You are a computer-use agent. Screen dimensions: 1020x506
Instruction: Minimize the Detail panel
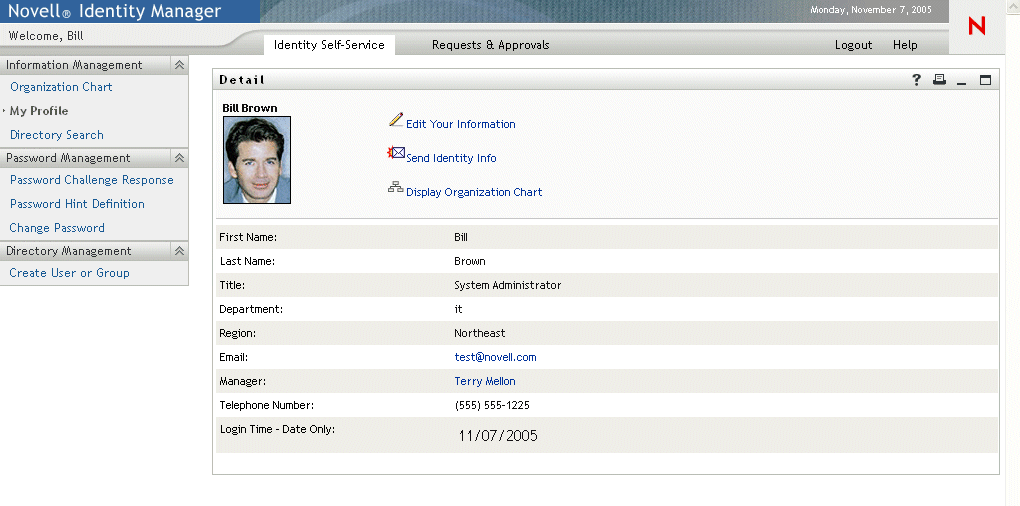click(x=962, y=81)
